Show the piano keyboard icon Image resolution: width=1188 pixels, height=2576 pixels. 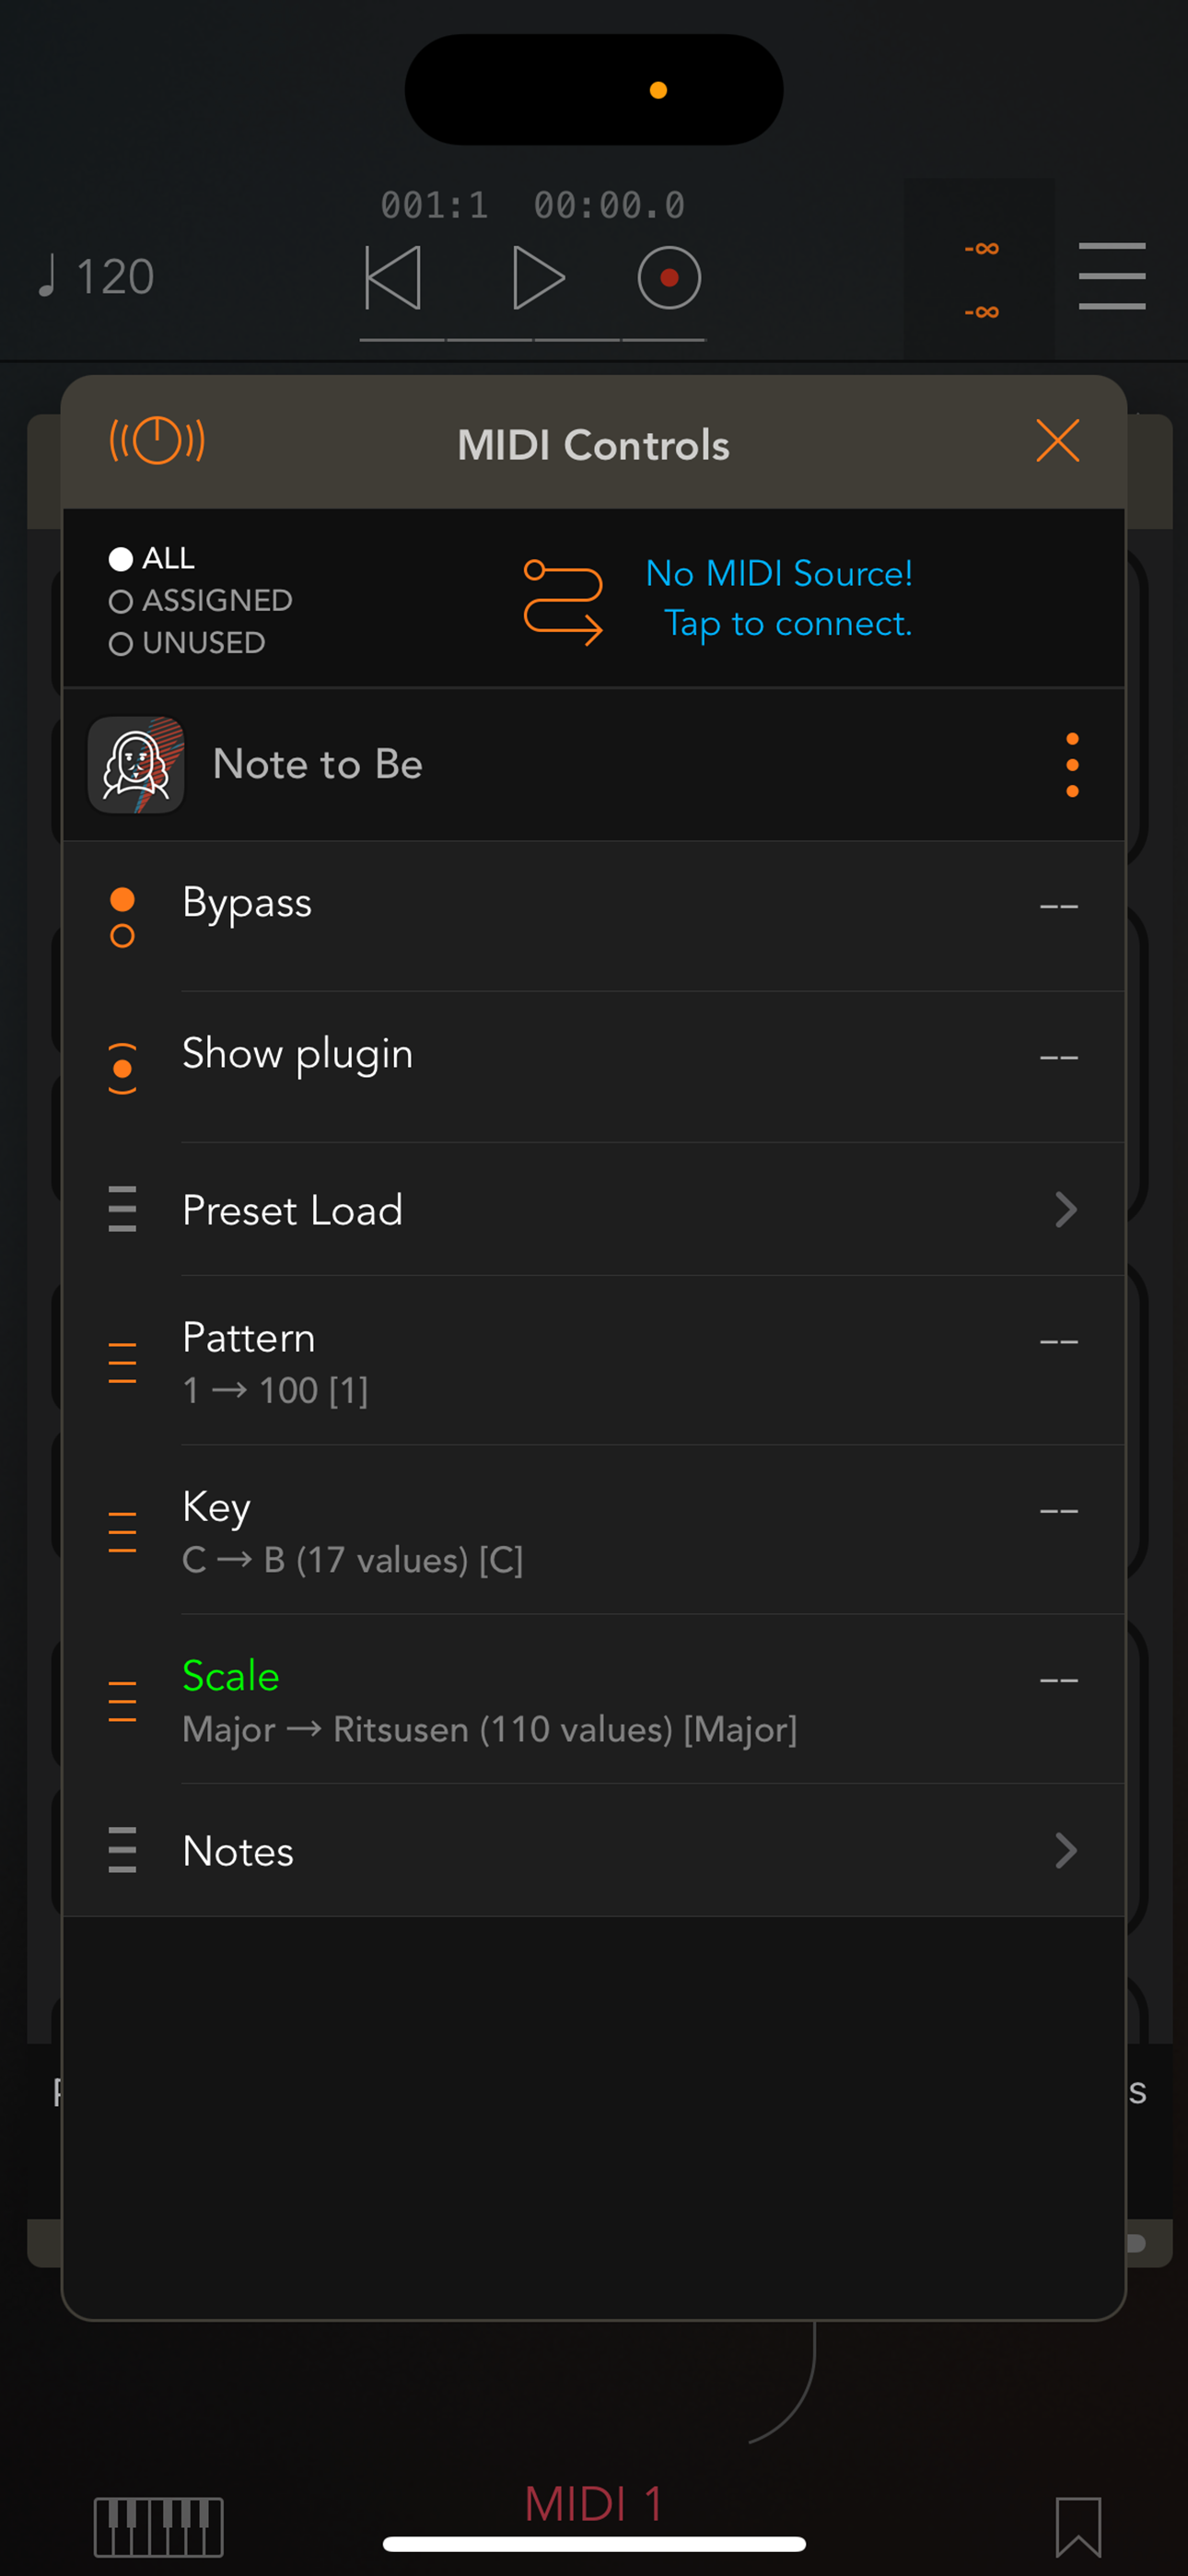coord(158,2526)
